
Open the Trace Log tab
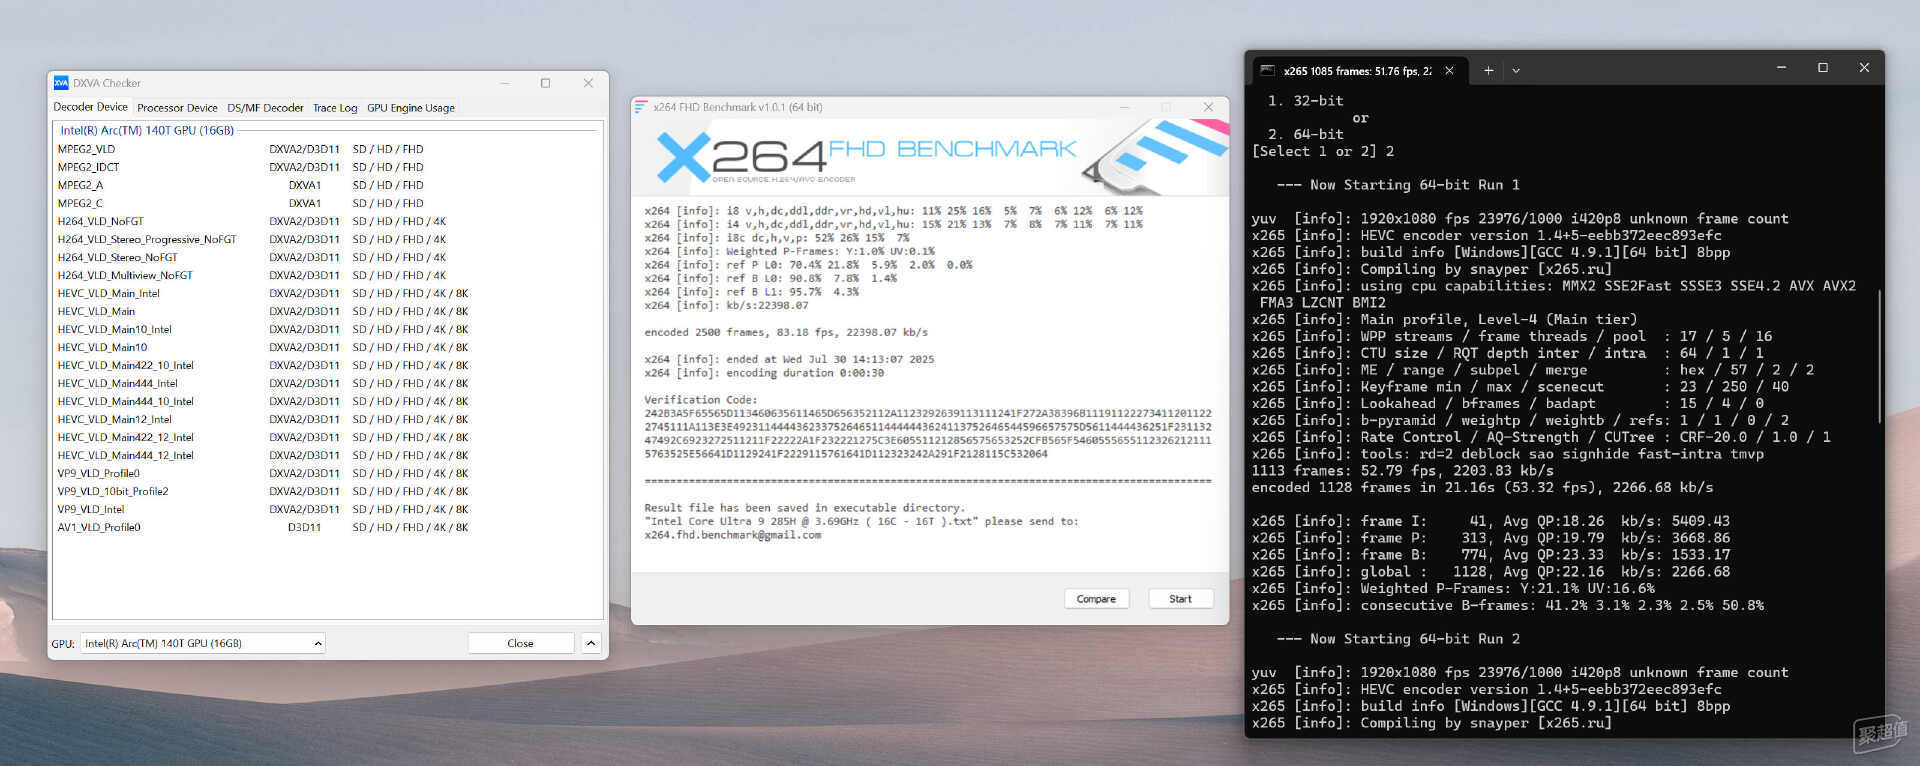pyautogui.click(x=335, y=108)
